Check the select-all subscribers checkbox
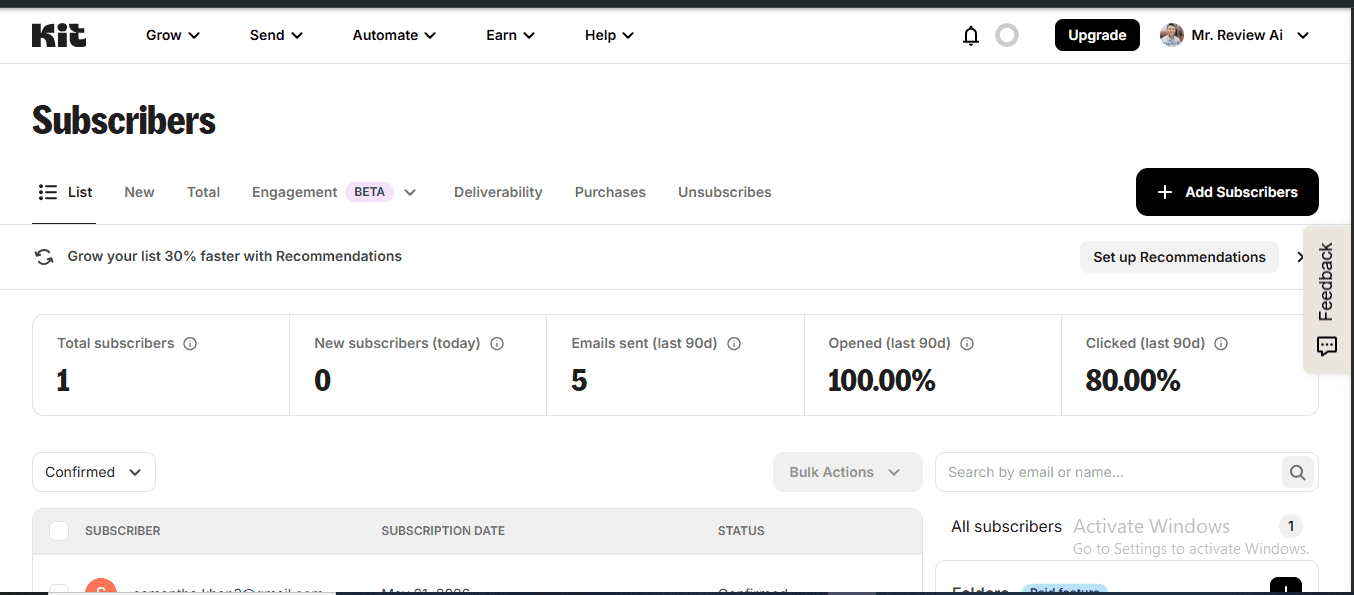 (x=59, y=531)
